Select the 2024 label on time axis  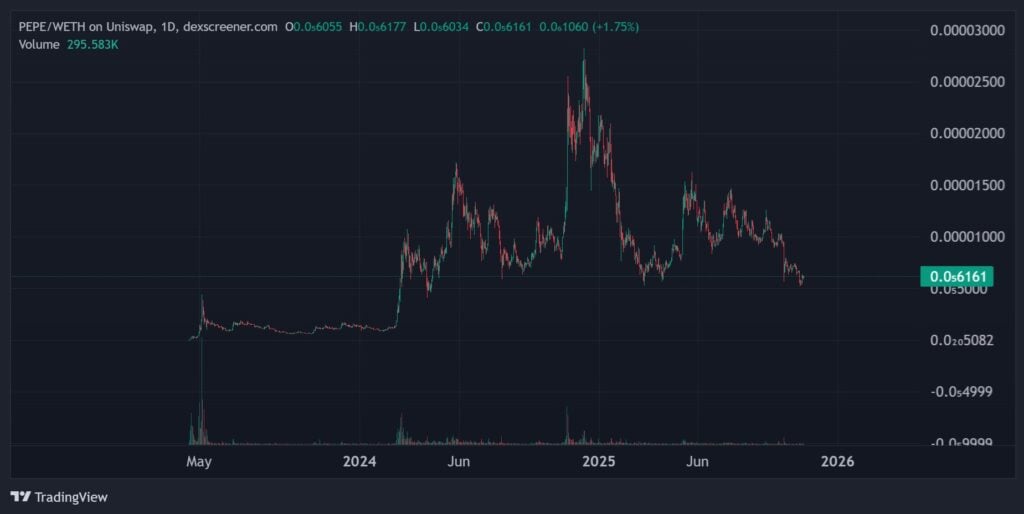coord(359,461)
